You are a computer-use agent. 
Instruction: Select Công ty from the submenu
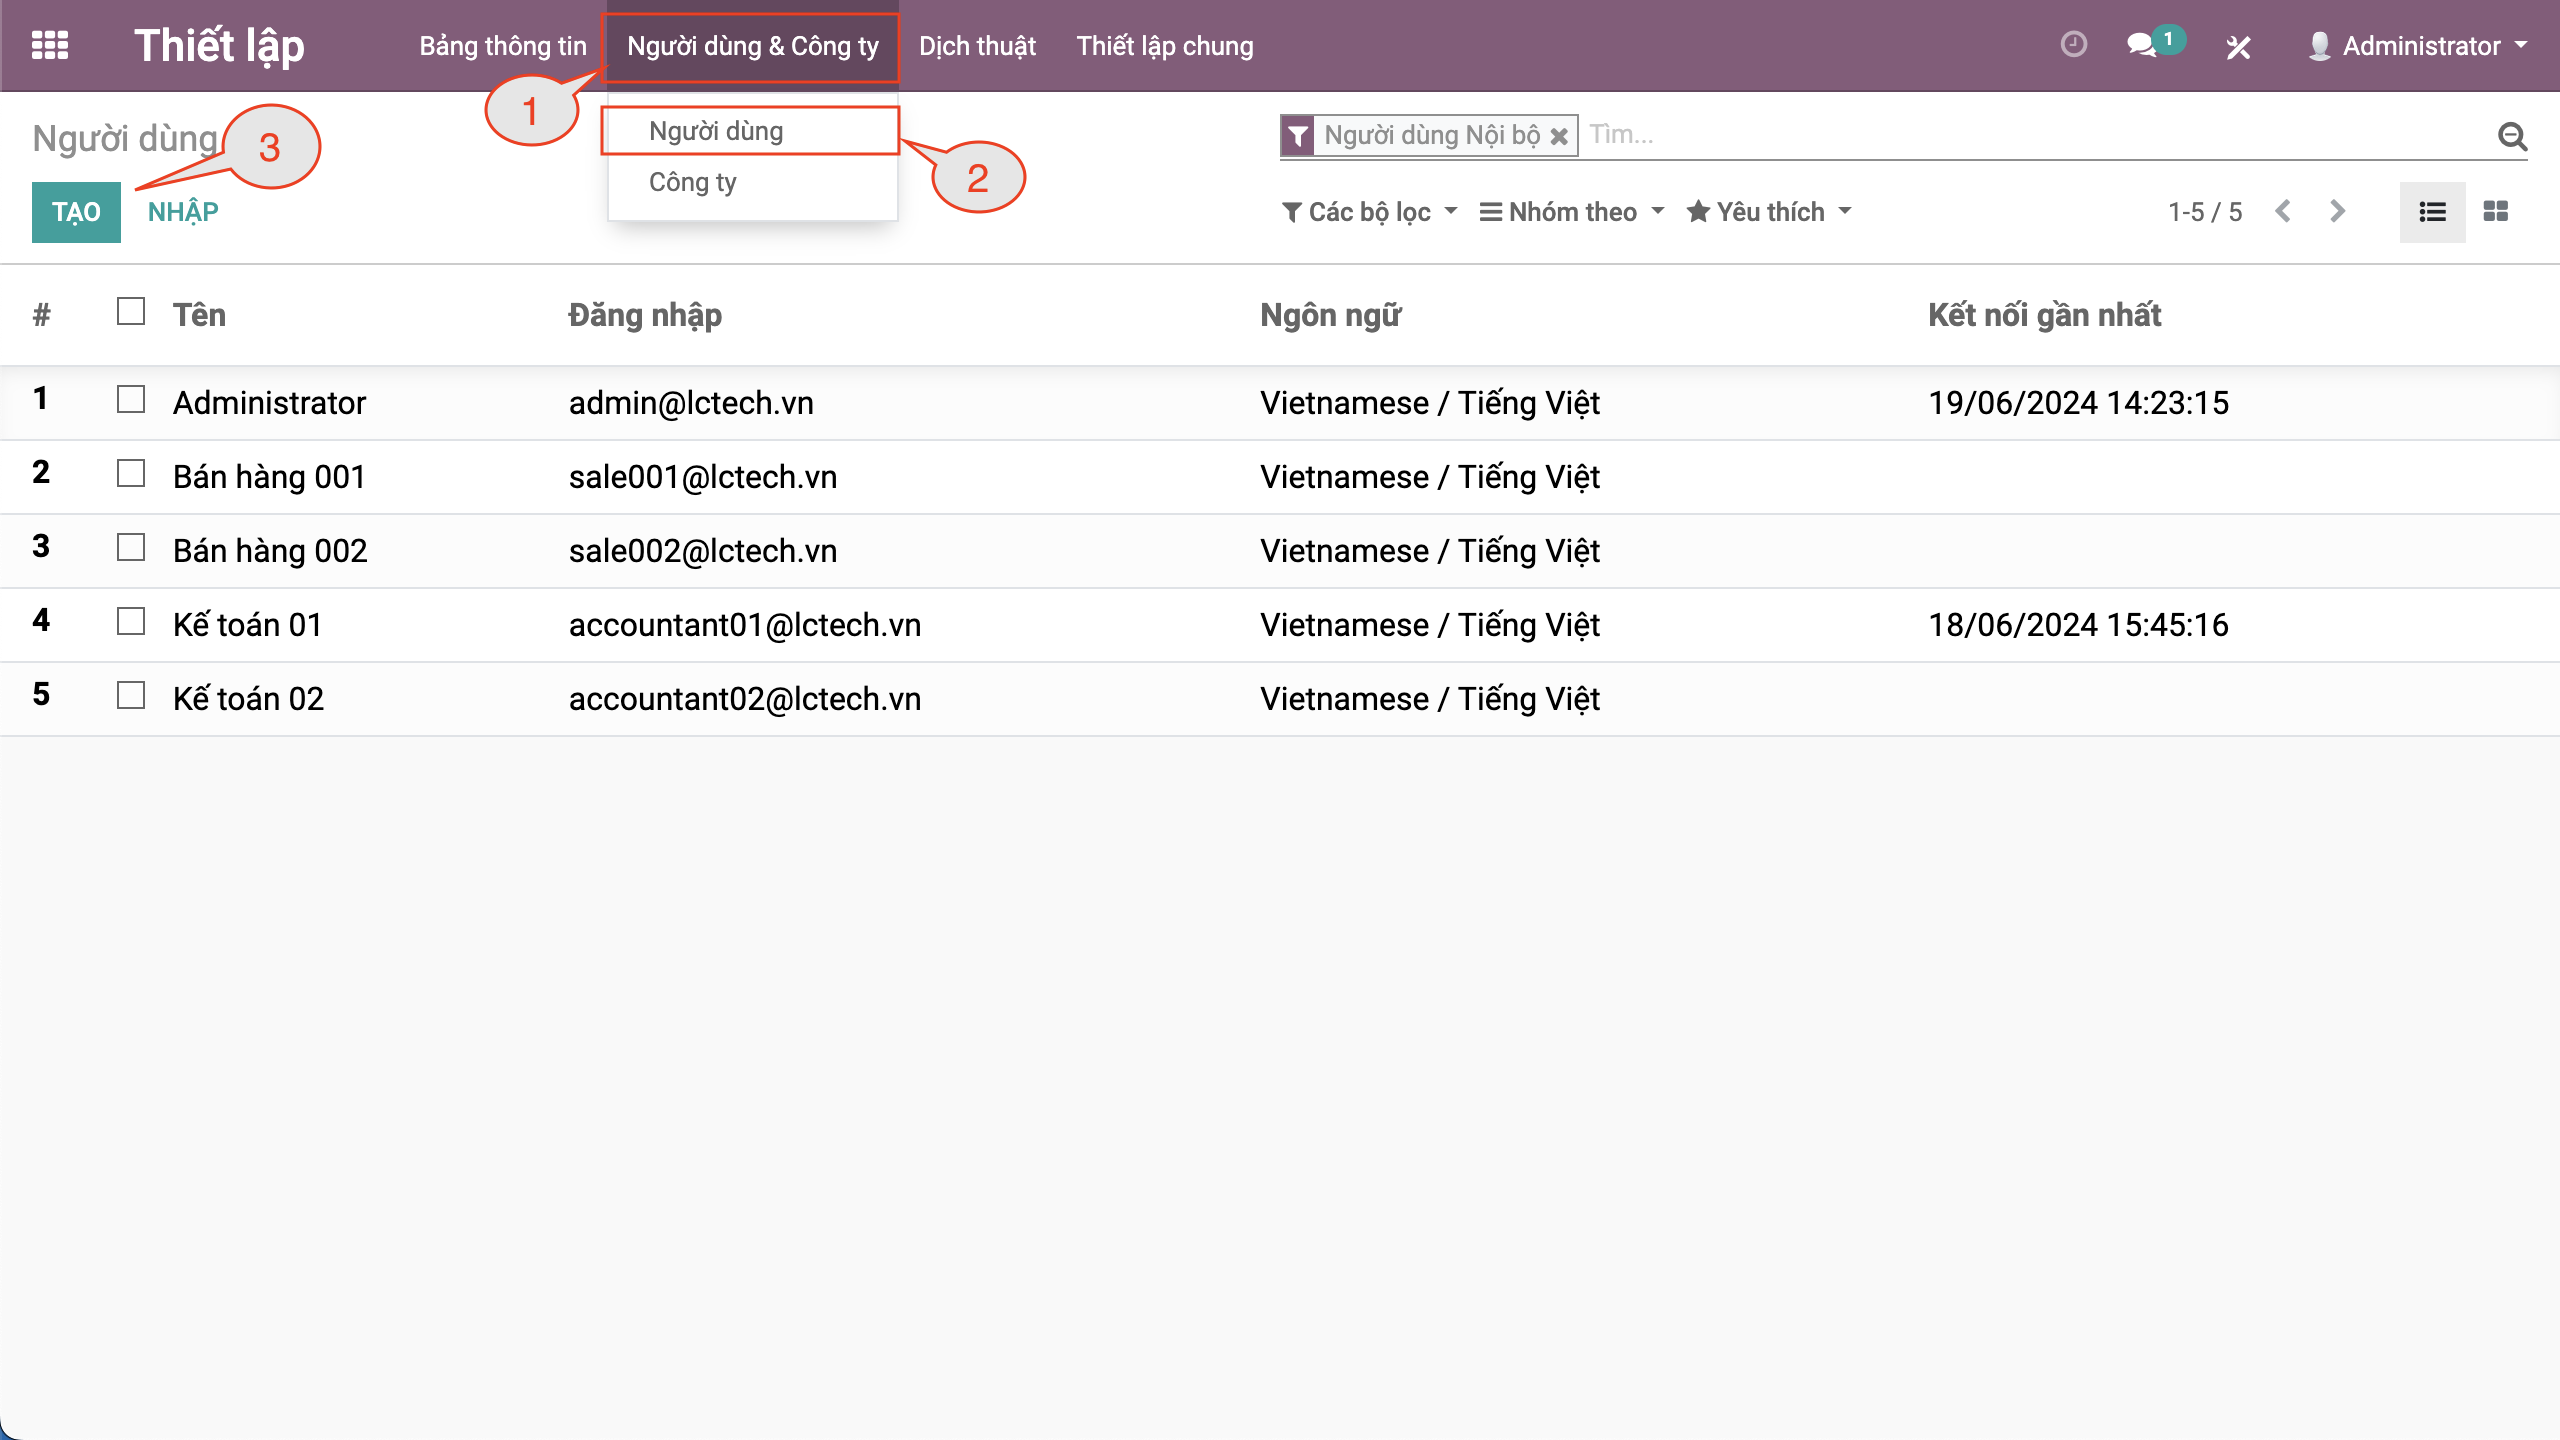[x=692, y=182]
